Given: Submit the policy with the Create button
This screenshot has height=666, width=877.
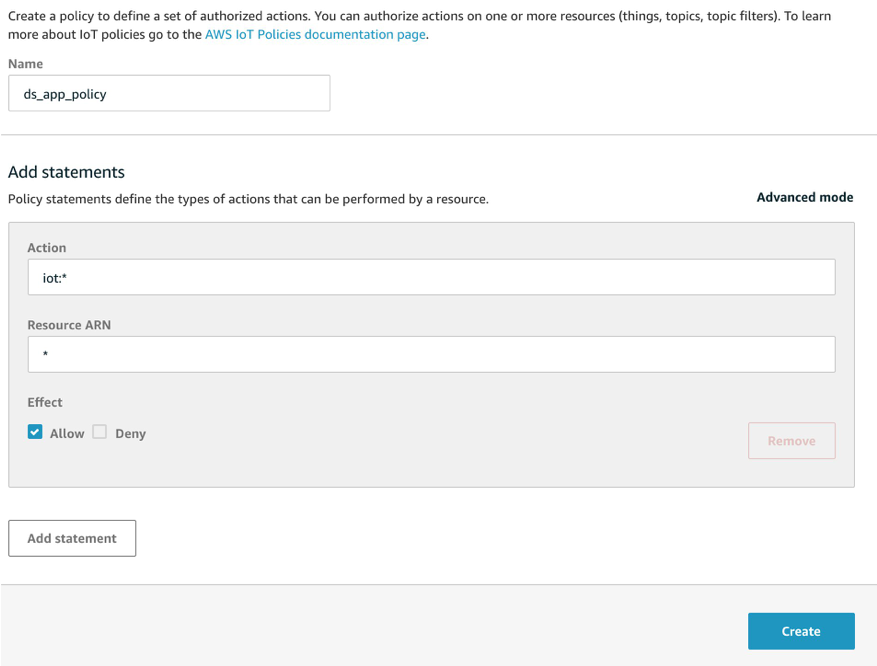Looking at the screenshot, I should [x=800, y=631].
